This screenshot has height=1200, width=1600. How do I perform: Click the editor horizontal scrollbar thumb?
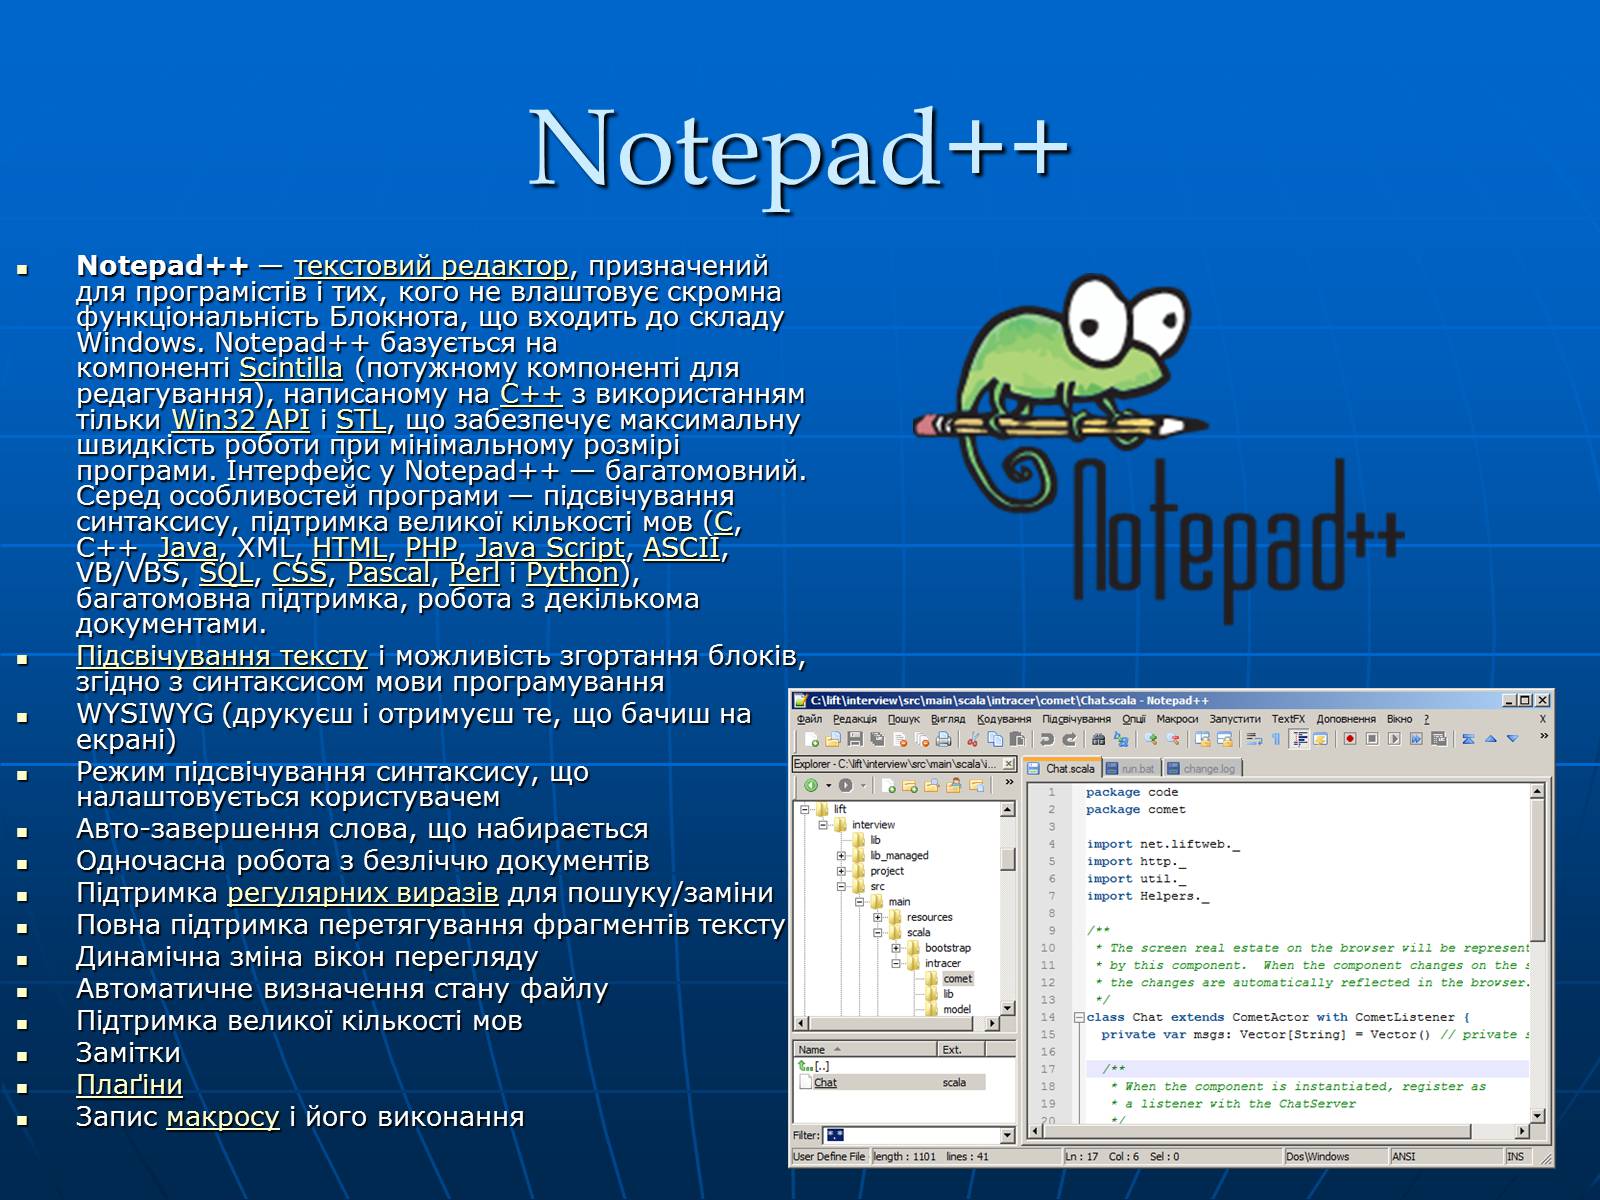coord(1258,1132)
